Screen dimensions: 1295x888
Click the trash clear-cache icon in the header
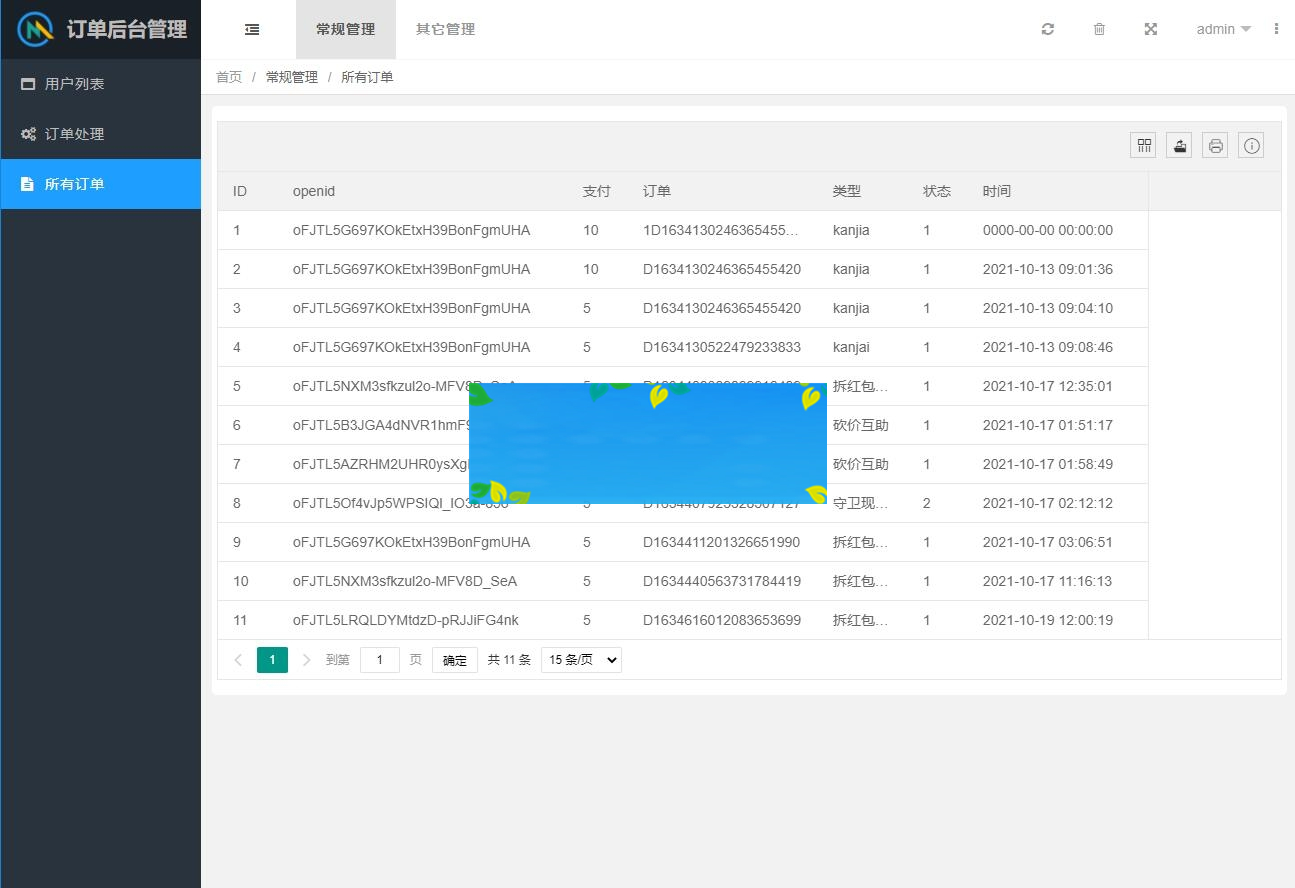click(x=1099, y=29)
